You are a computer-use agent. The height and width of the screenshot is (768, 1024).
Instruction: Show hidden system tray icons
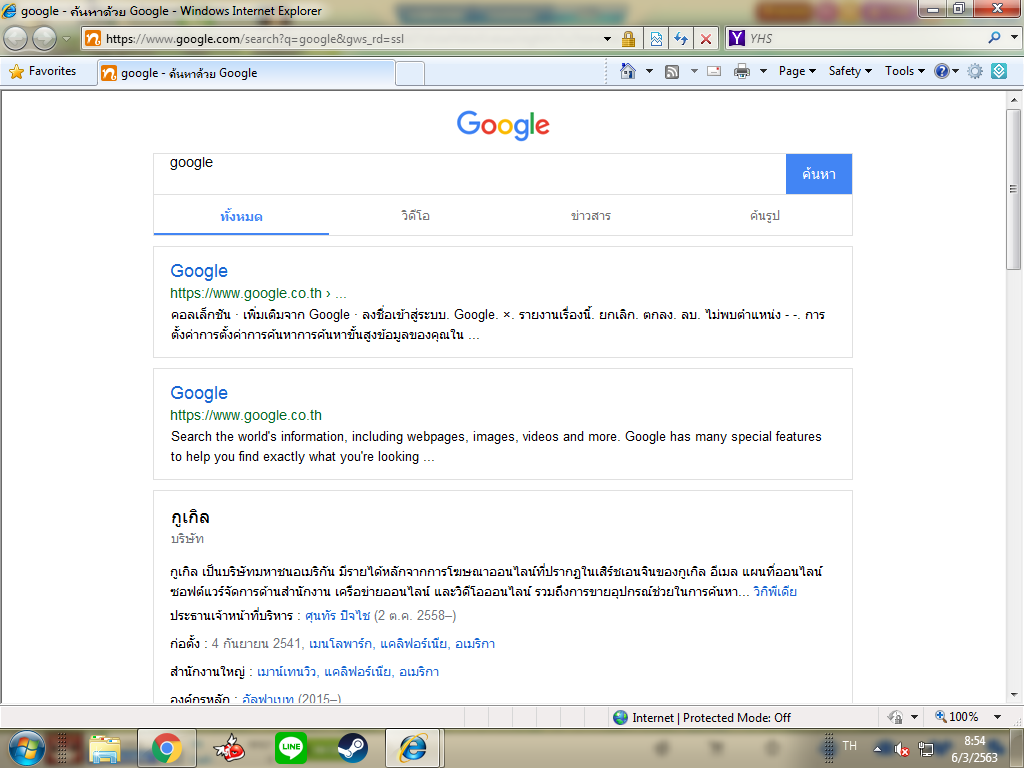tap(877, 749)
